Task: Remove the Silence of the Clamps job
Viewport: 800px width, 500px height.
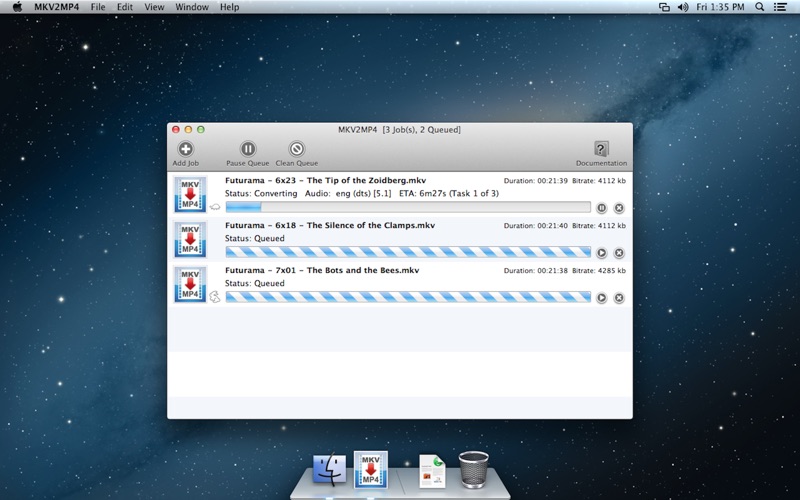Action: (619, 253)
